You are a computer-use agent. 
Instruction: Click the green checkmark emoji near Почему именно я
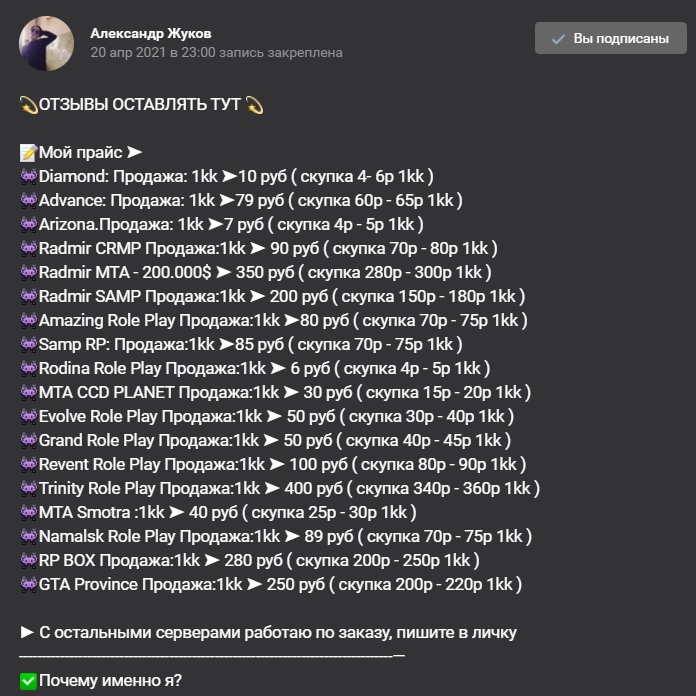coord(28,681)
